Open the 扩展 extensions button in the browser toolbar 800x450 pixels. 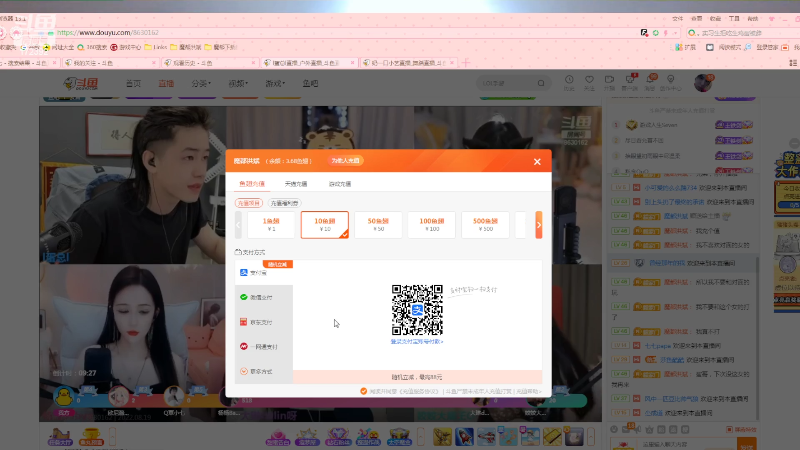pos(686,47)
